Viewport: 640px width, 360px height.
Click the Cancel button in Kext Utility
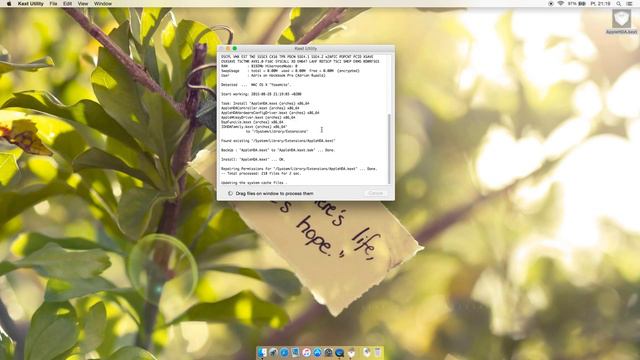pos(376,193)
